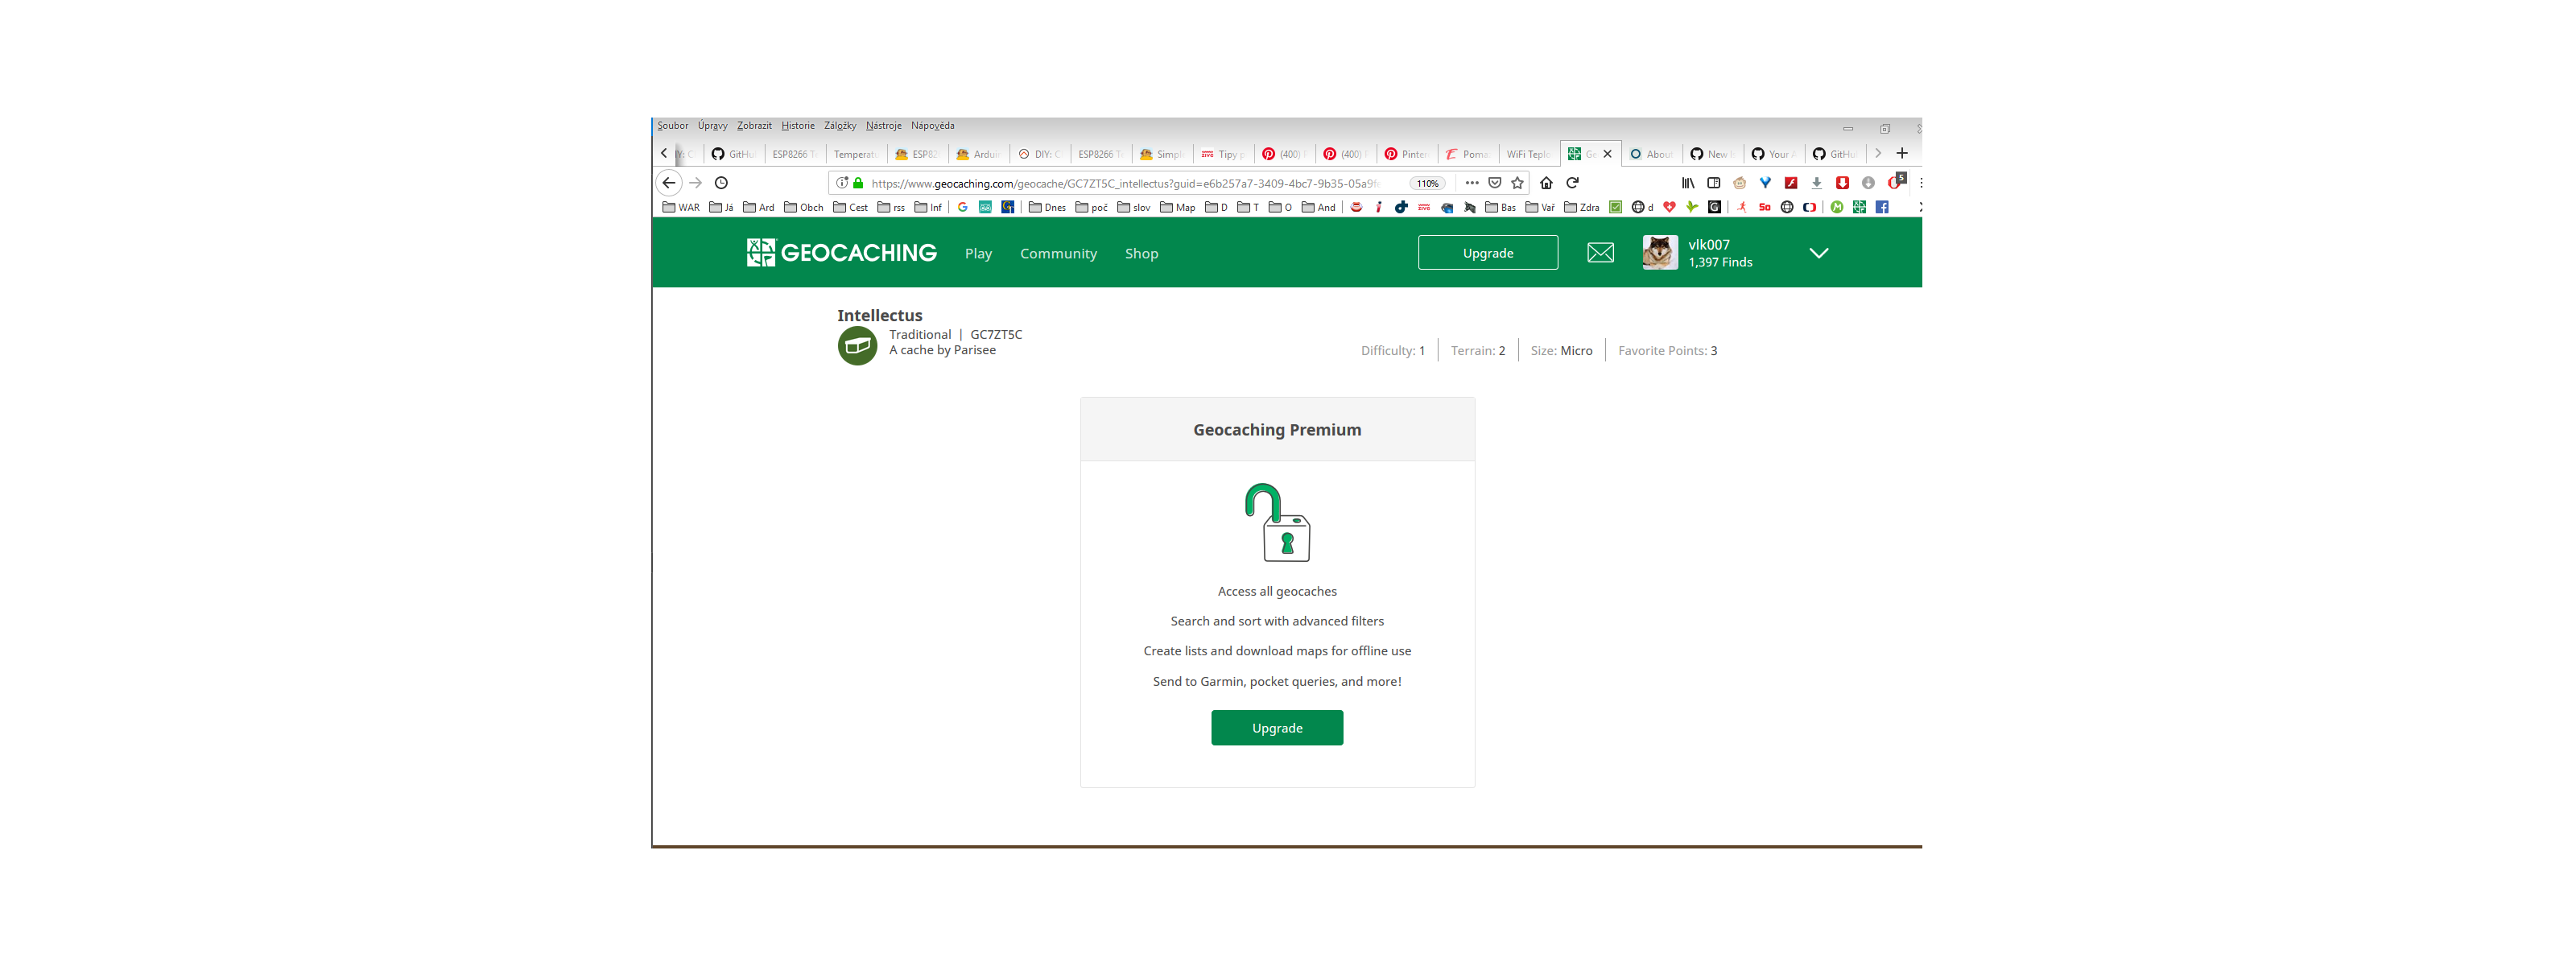Click the vlk007 wolf avatar thumbnail
2576x966 pixels.
pyautogui.click(x=1659, y=253)
